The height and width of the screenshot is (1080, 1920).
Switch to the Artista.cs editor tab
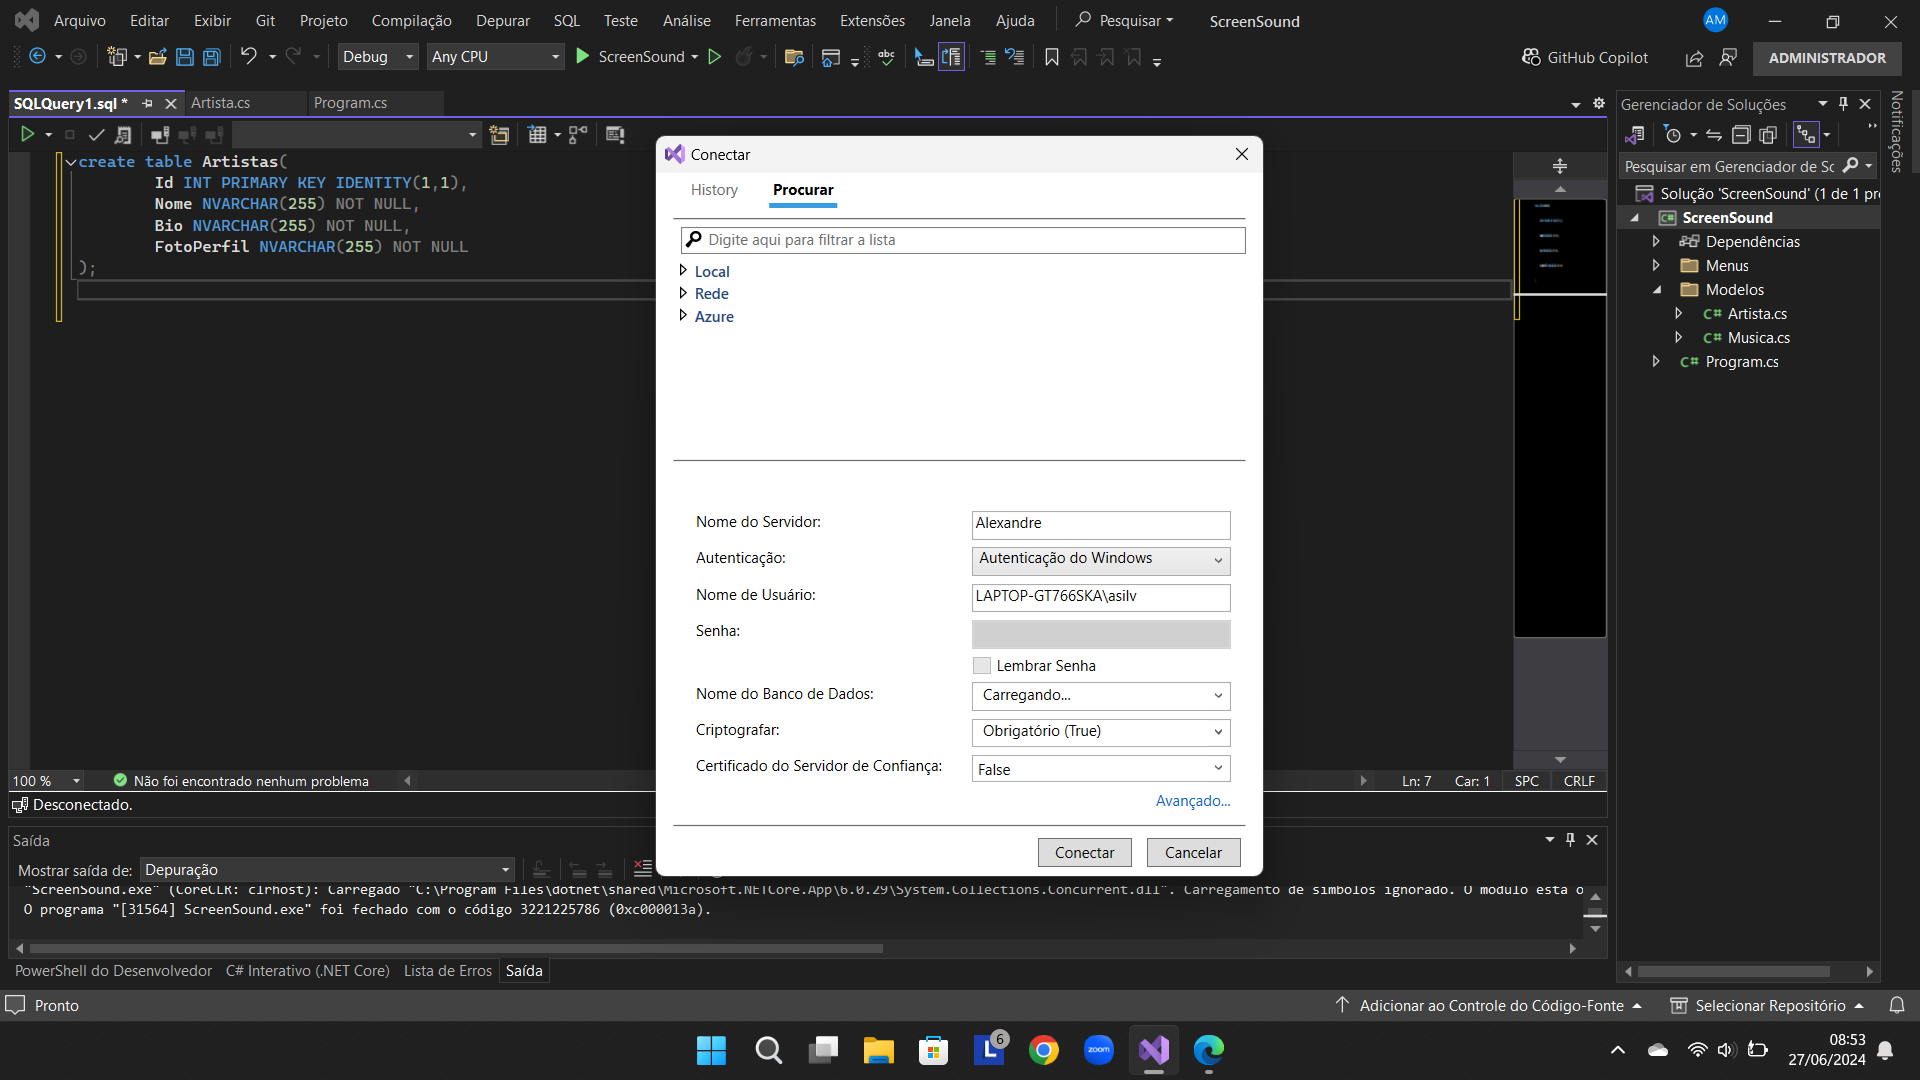tap(221, 103)
